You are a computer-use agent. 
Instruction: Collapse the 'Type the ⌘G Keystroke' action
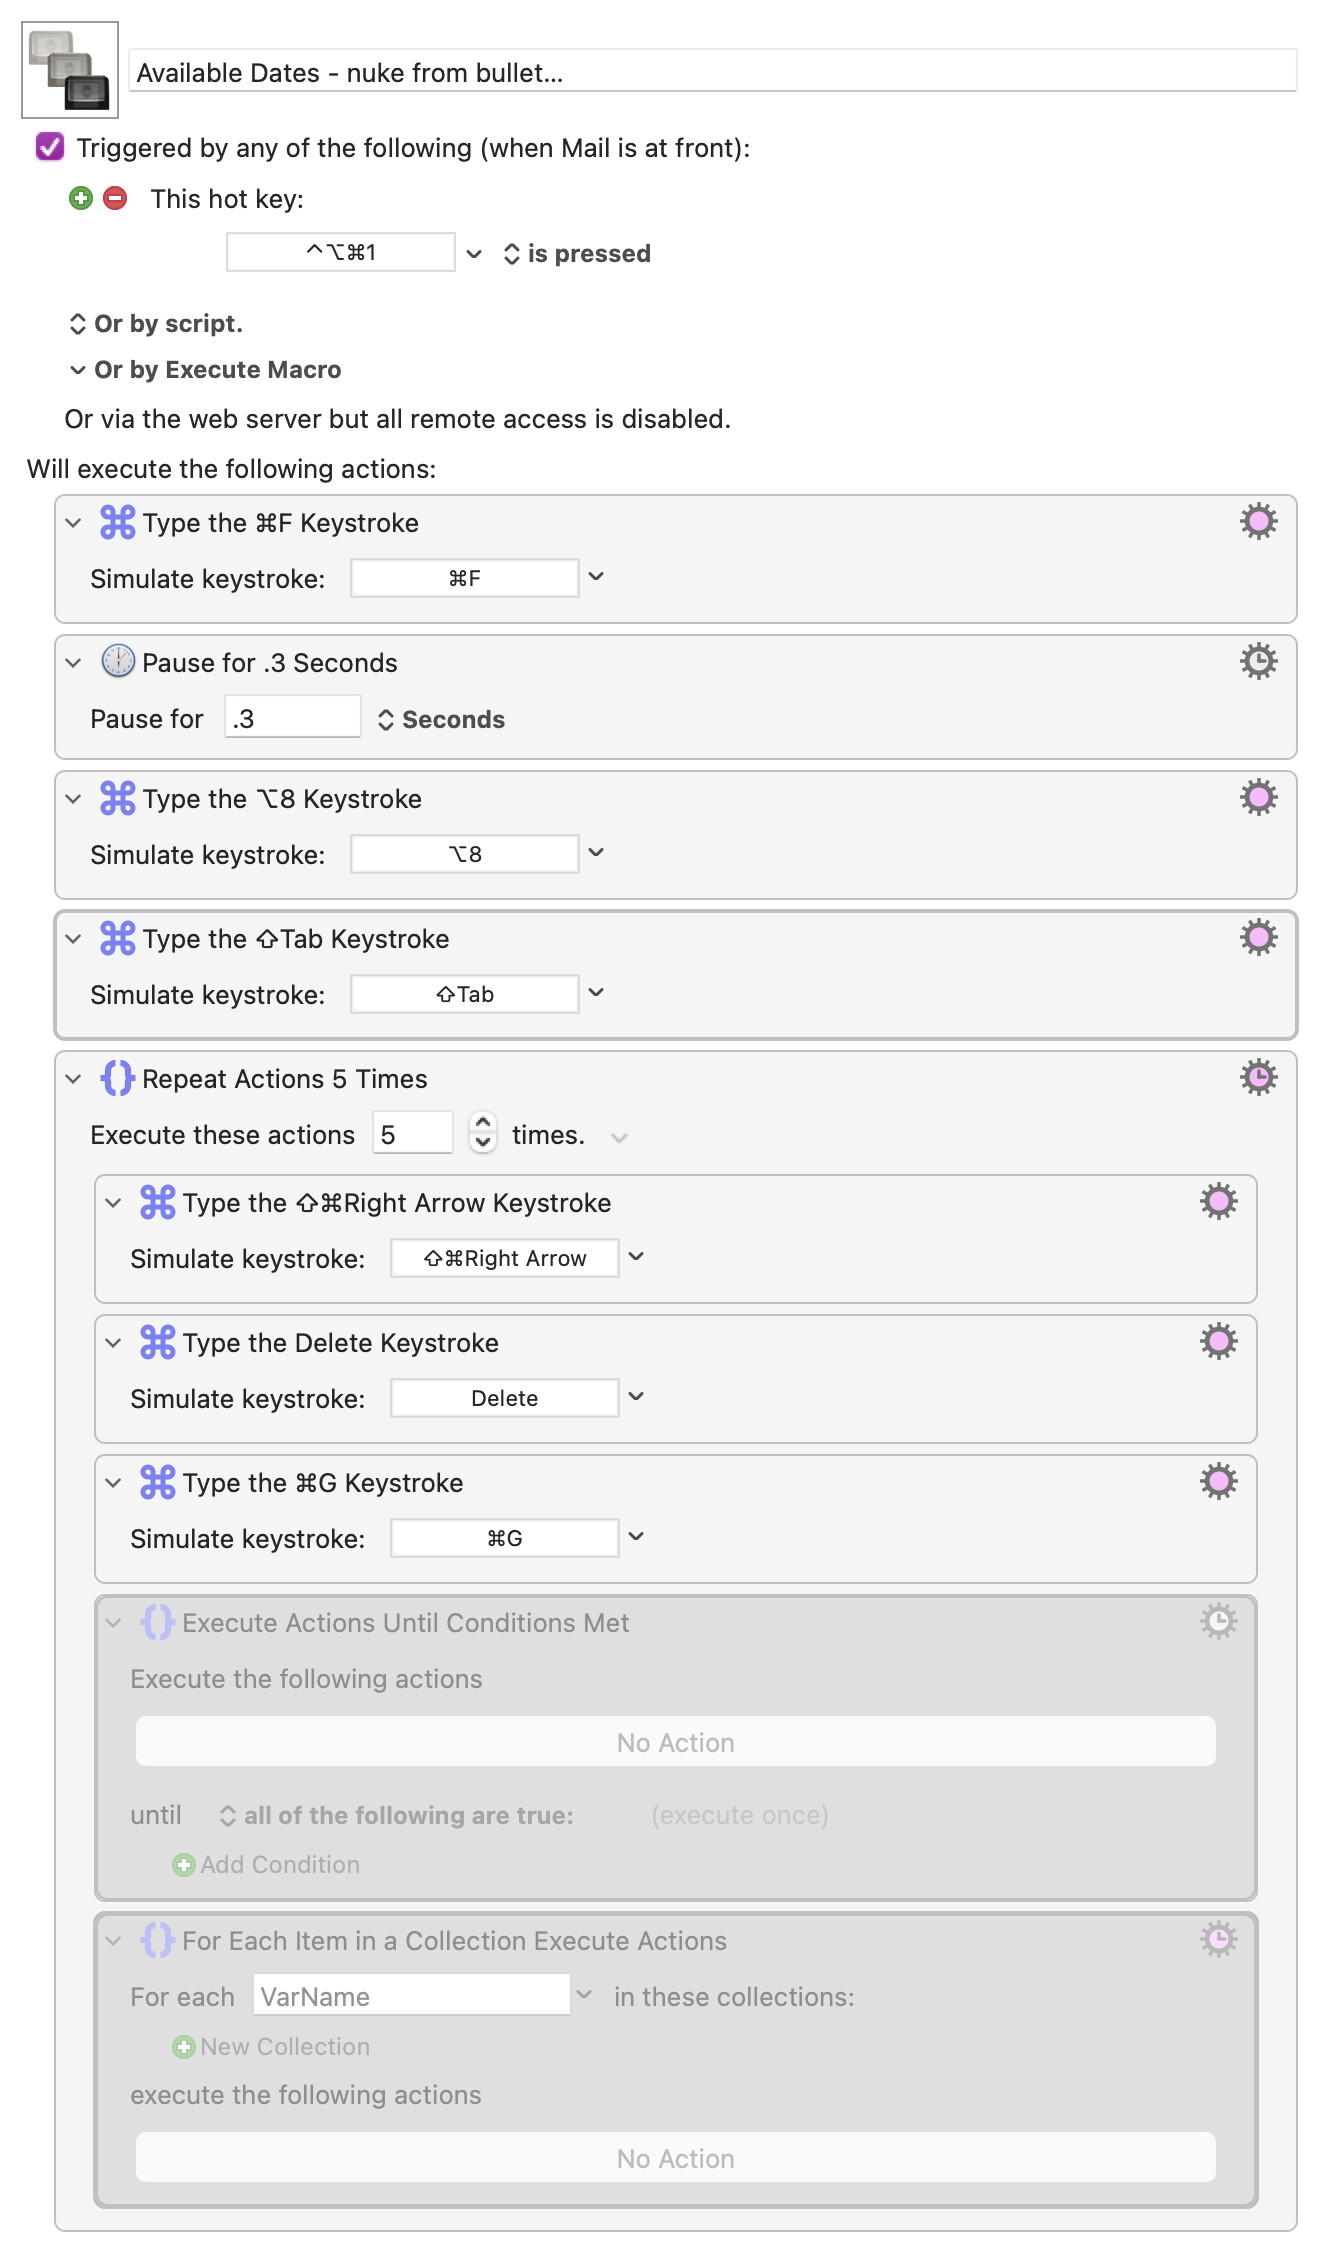coord(113,1483)
